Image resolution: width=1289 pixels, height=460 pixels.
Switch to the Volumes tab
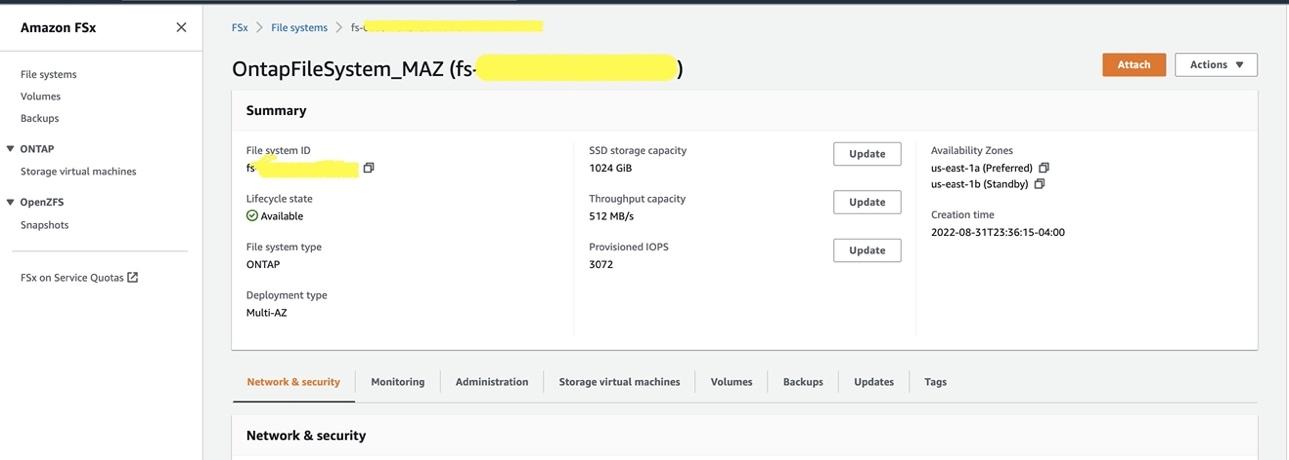point(731,382)
